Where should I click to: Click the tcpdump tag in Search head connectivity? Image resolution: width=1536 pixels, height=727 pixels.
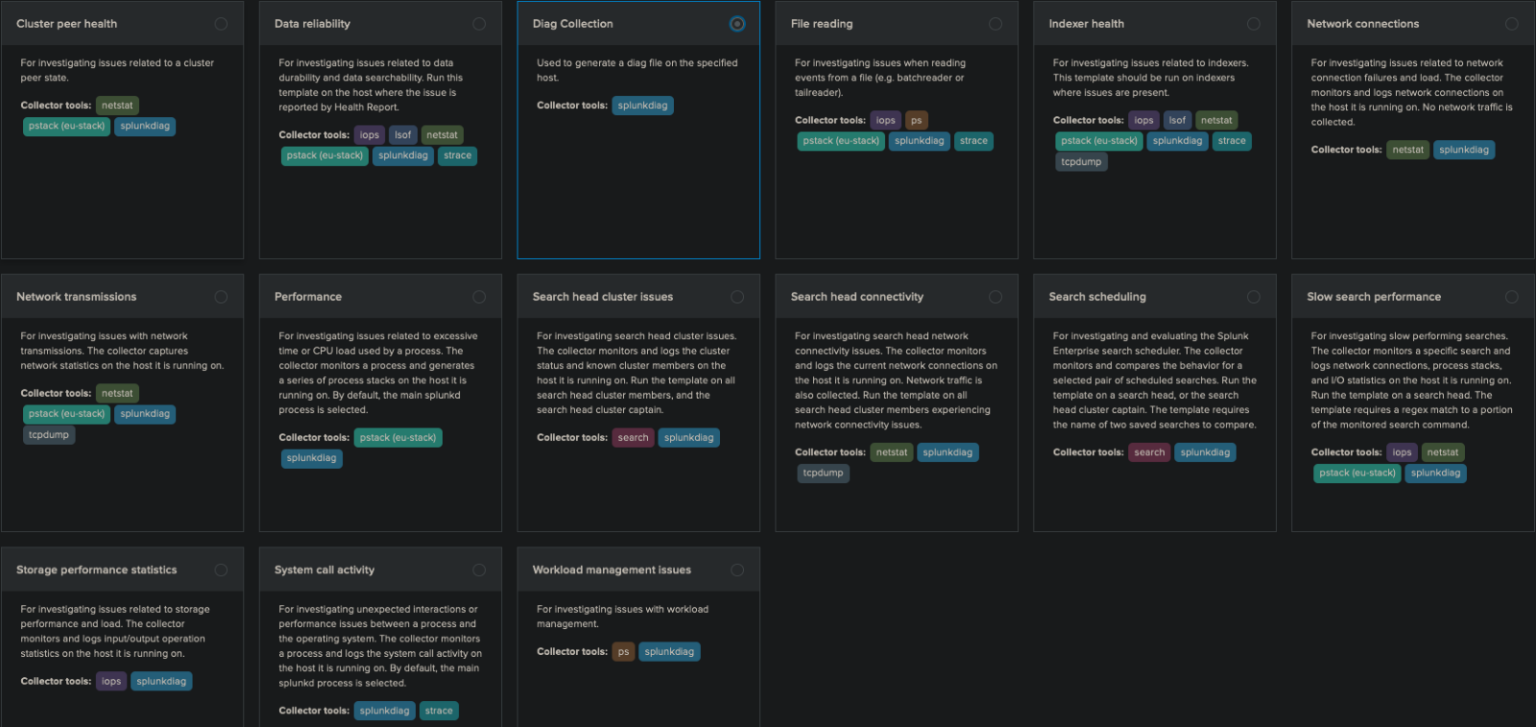(823, 473)
